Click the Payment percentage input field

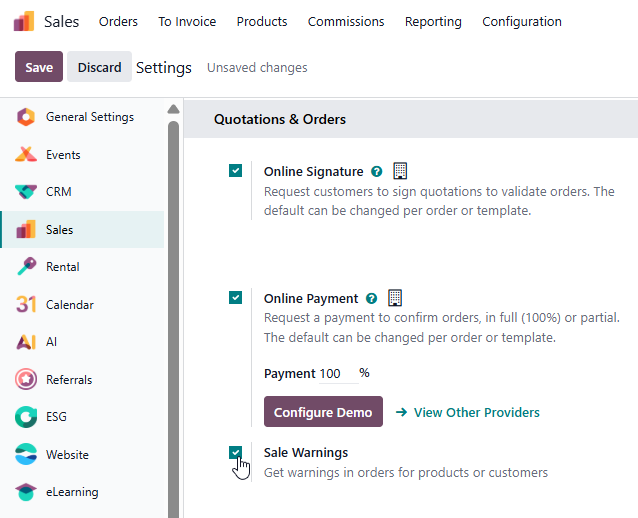[x=337, y=374]
